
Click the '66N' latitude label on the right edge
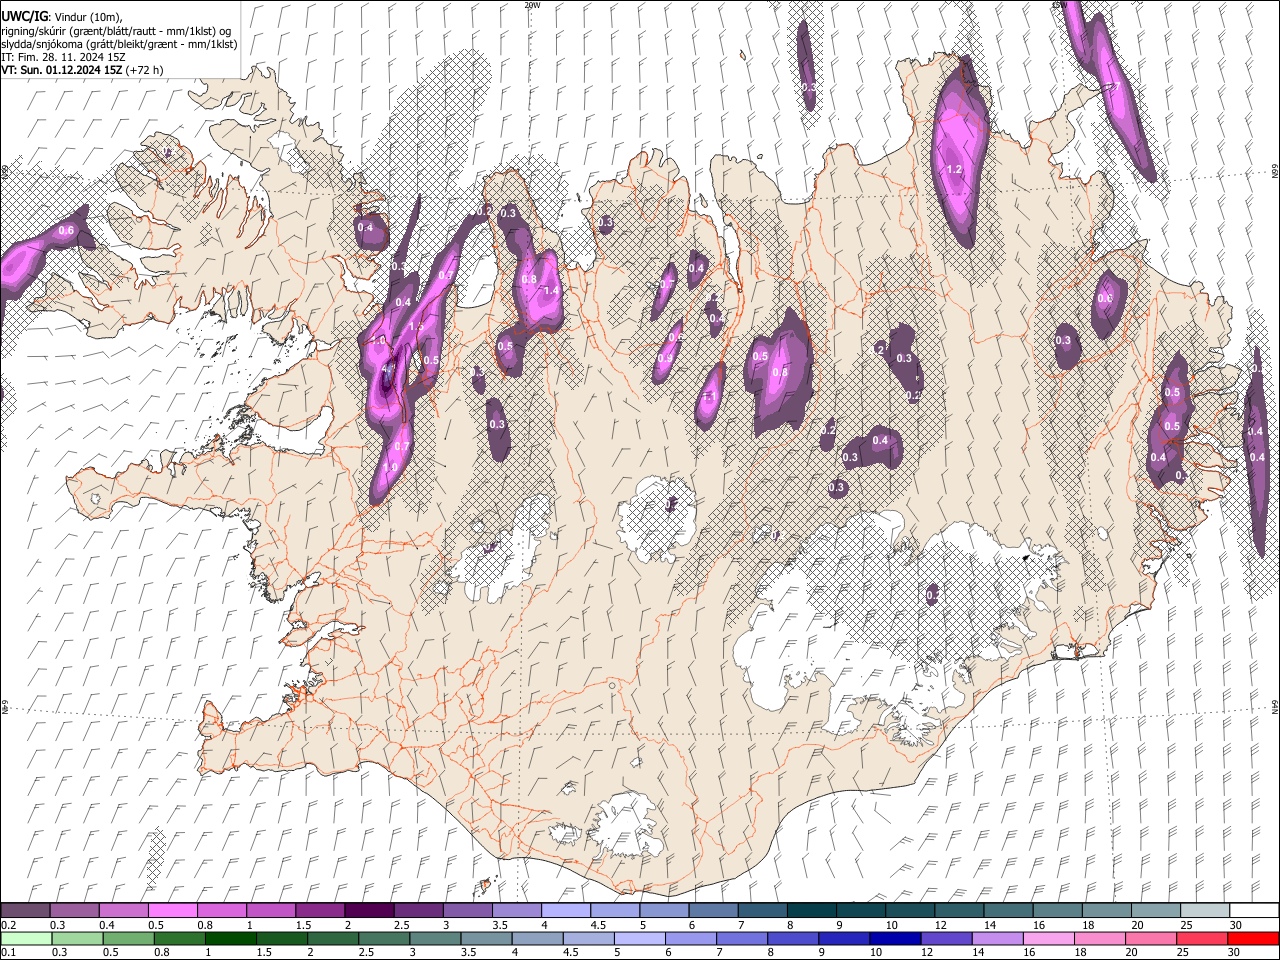1275,173
